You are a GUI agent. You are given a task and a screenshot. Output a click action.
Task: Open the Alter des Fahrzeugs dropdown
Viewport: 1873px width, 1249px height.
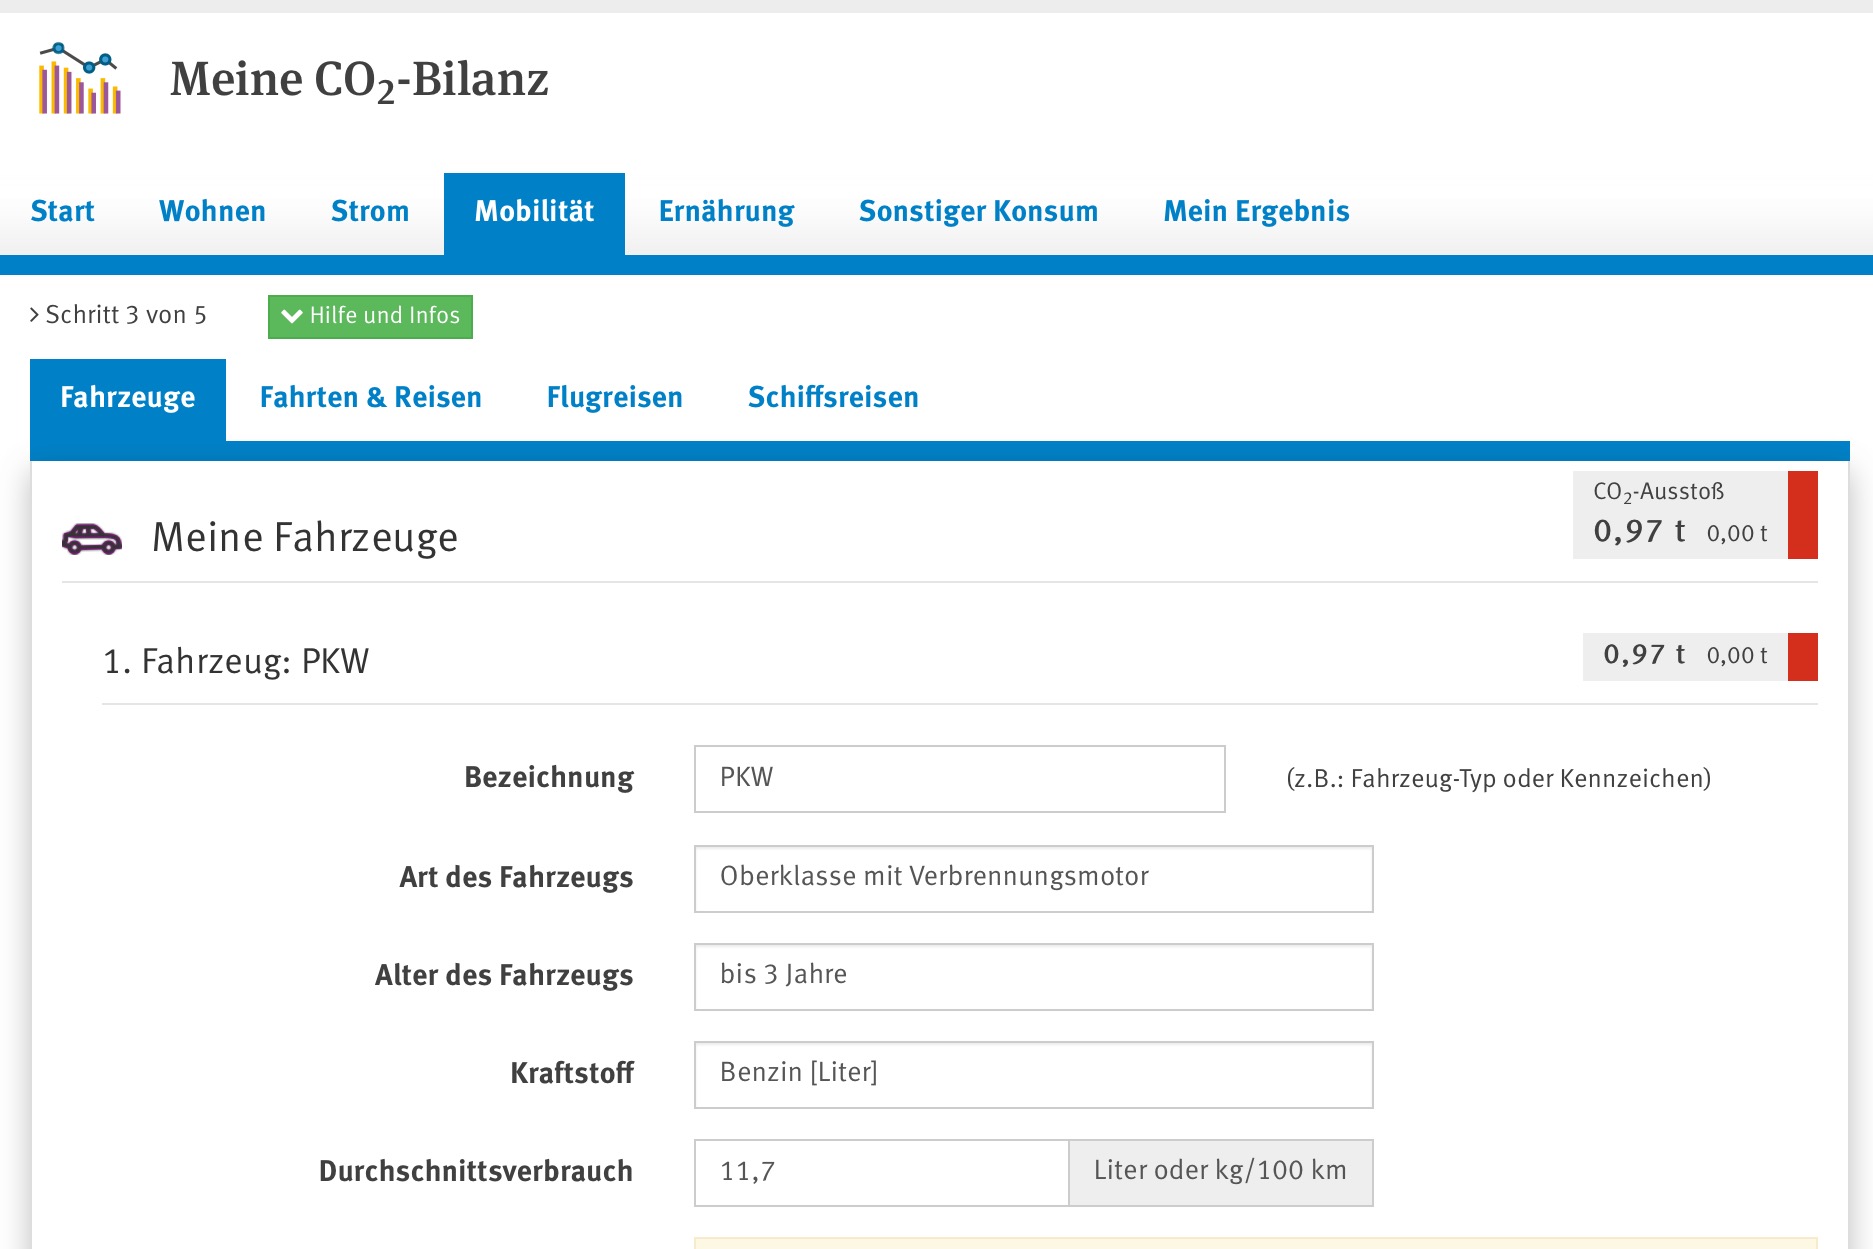pyautogui.click(x=1033, y=976)
